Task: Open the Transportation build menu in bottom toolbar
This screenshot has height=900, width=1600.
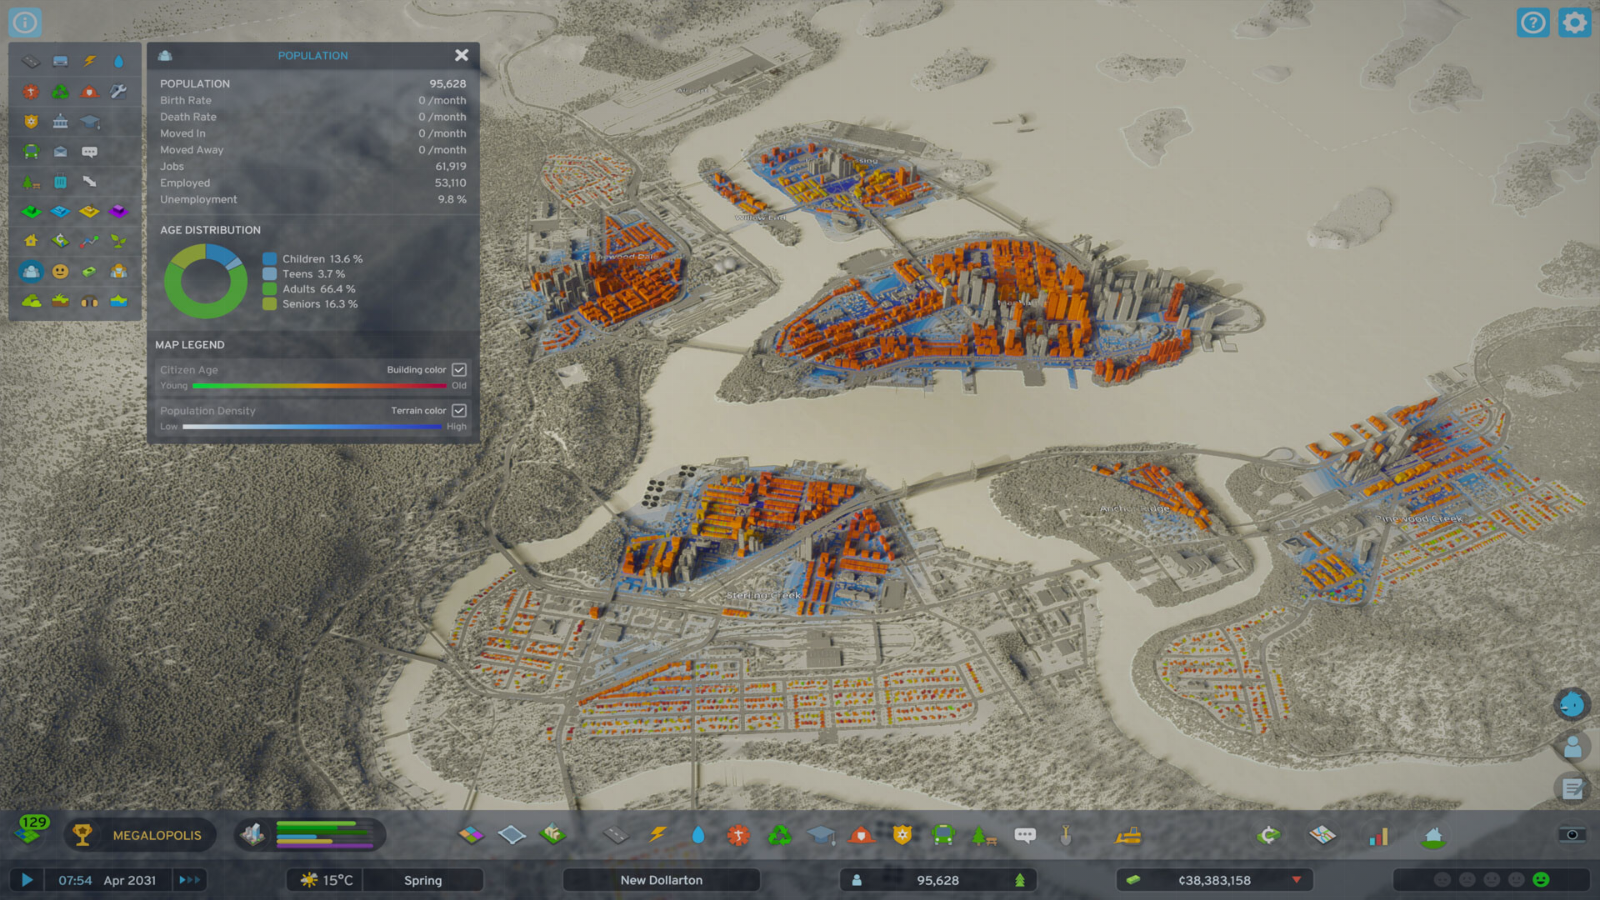Action: click(943, 835)
